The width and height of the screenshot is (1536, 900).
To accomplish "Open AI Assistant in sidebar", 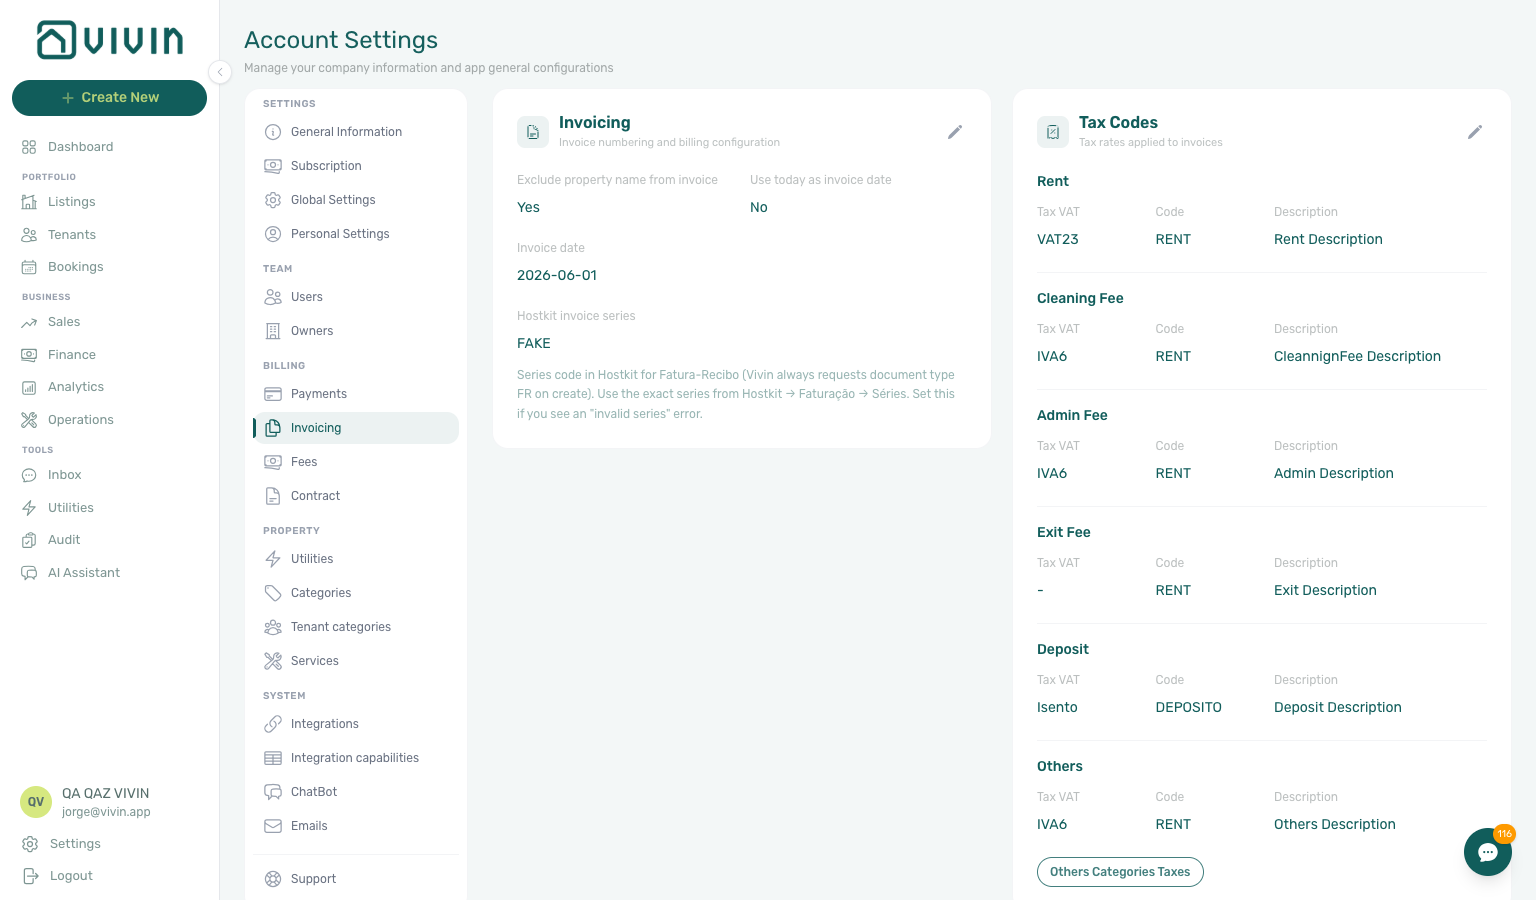I will click(83, 573).
